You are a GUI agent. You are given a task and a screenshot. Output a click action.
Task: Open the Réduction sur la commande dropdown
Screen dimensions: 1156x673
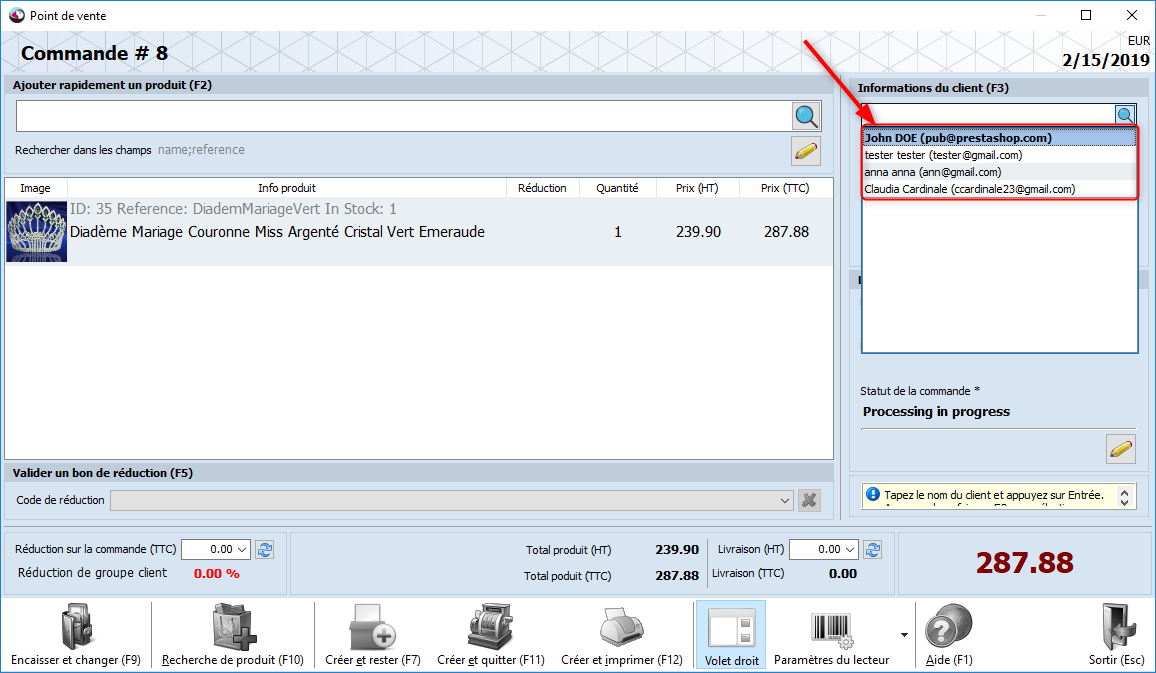[241, 549]
